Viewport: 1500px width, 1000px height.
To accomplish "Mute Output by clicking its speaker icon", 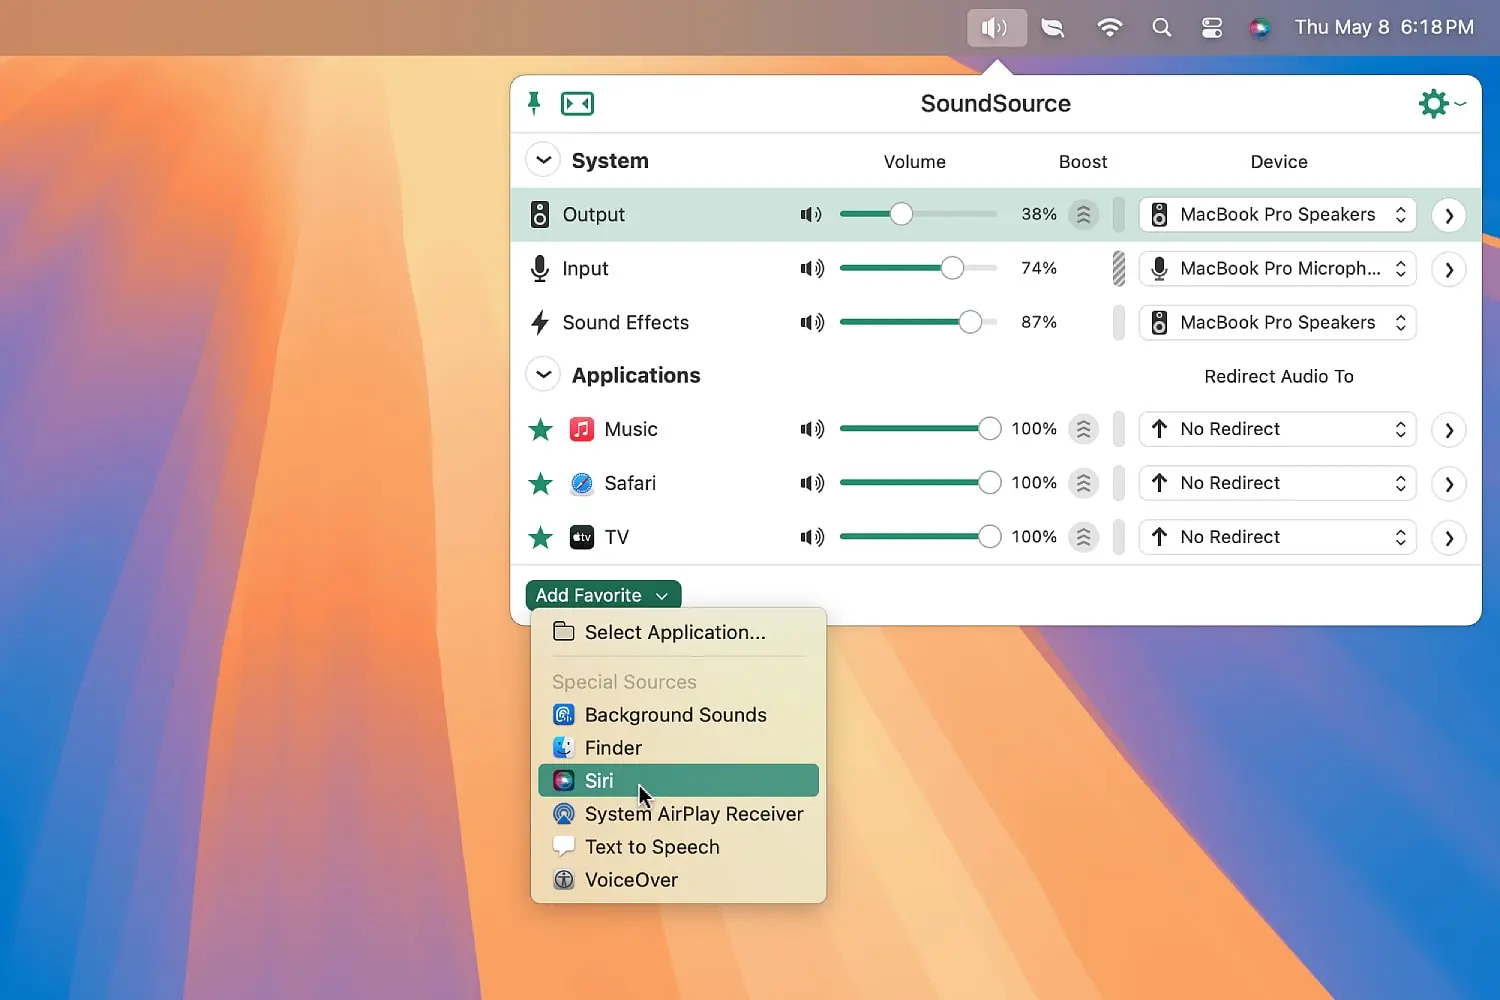I will (811, 214).
